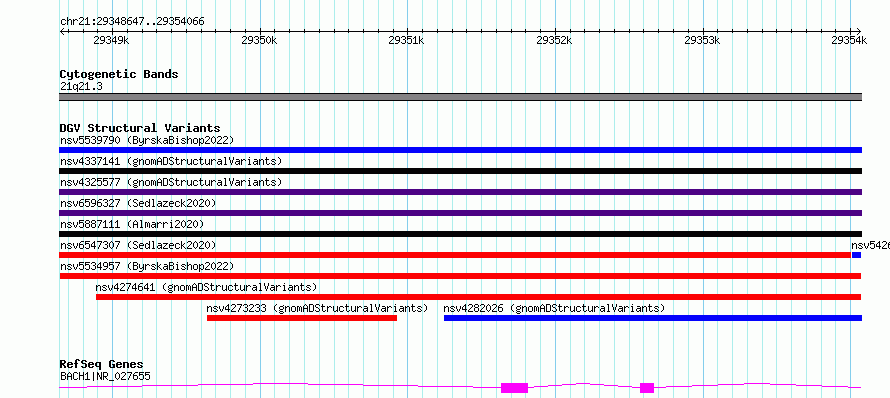This screenshot has width=890, height=398.
Task: Click the 29350k ruler tick label
Action: 259,40
